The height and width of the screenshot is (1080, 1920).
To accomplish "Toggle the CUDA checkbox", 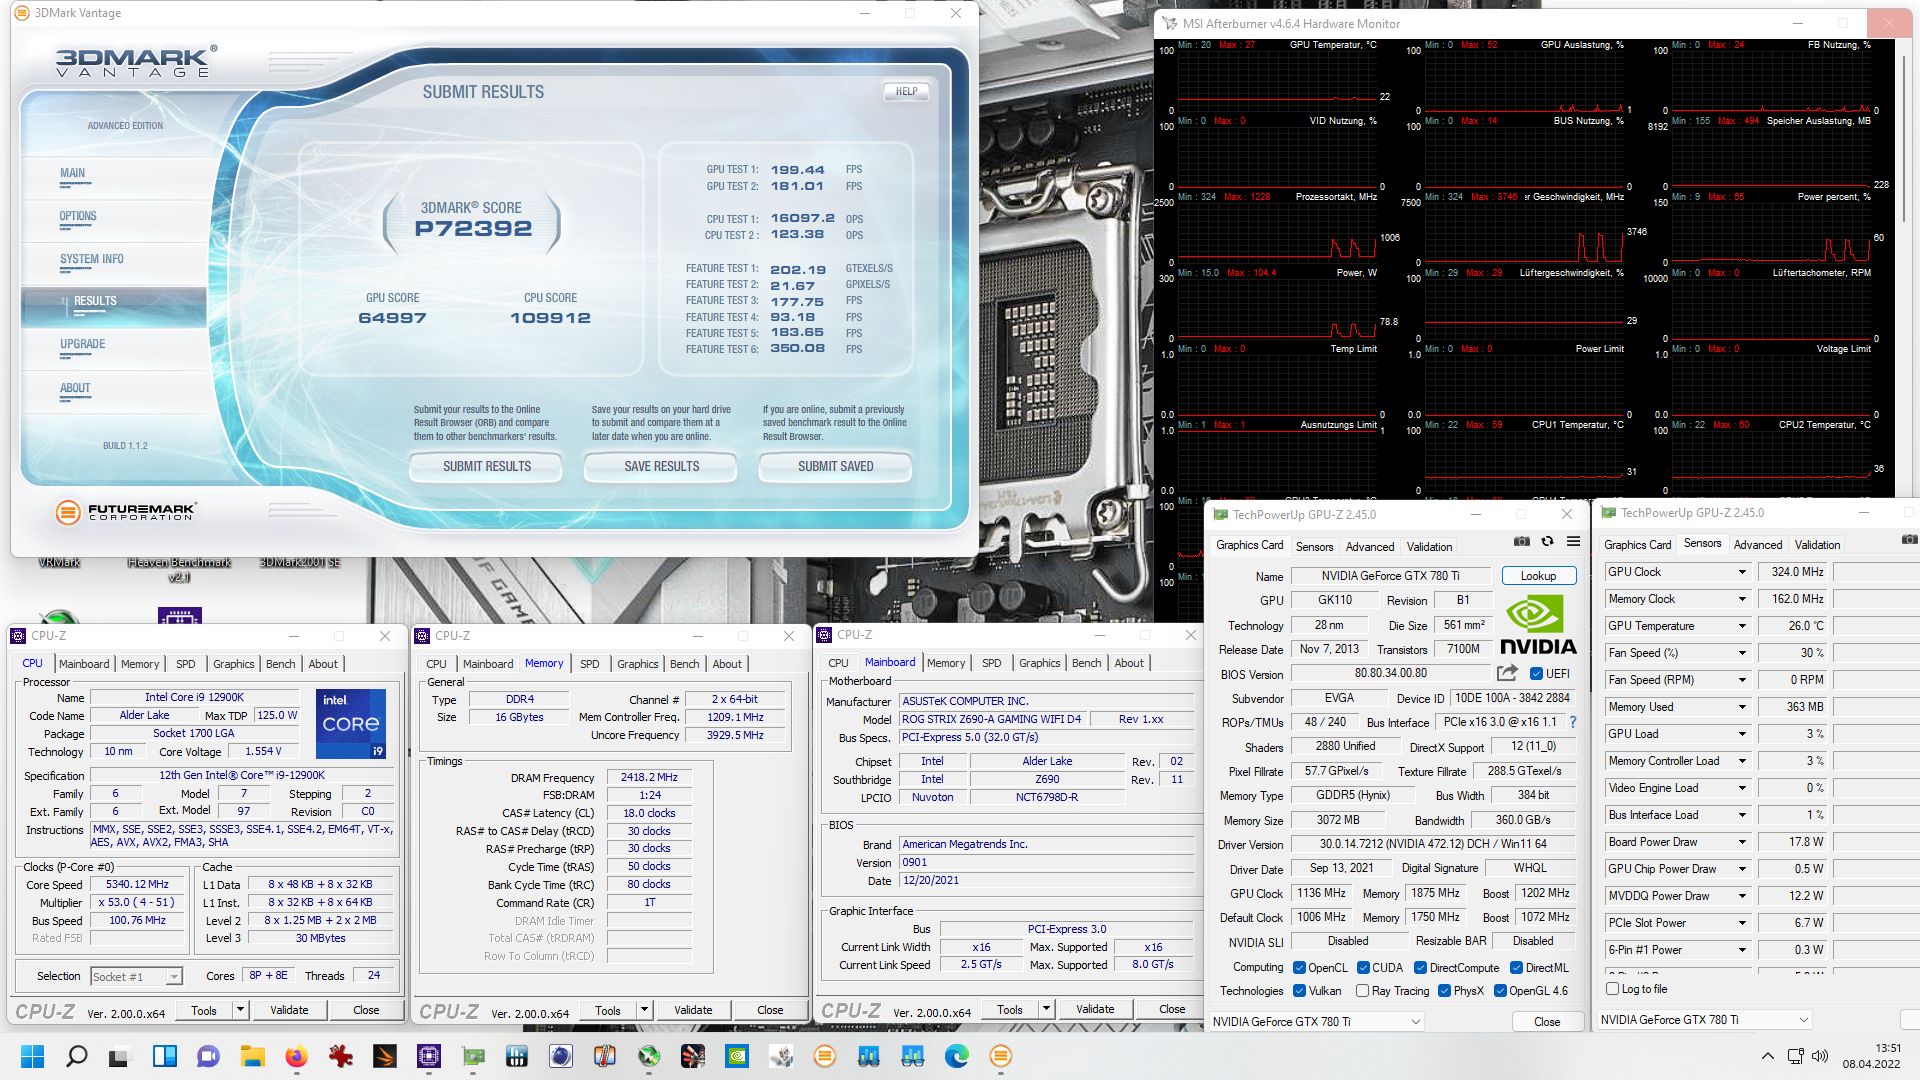I will pos(1363,967).
